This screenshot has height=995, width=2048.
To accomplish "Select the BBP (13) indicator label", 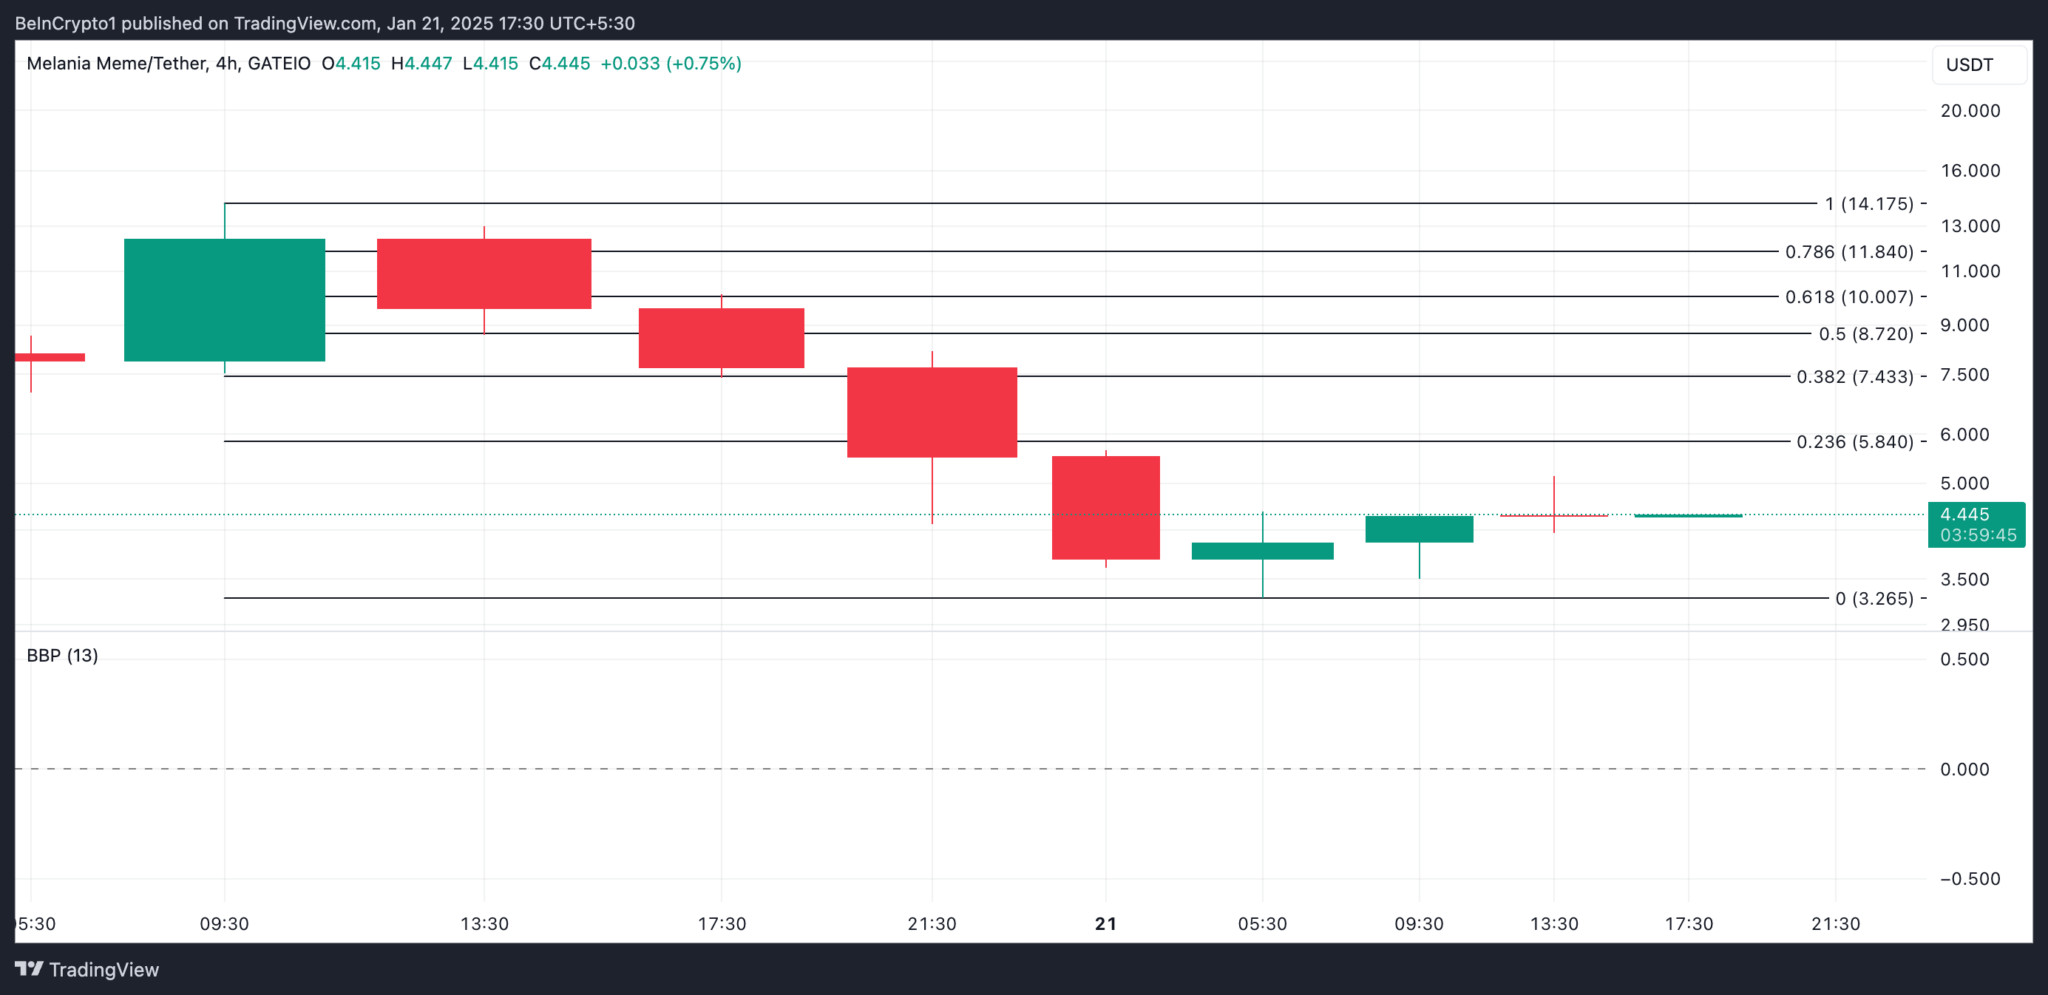I will coord(62,655).
